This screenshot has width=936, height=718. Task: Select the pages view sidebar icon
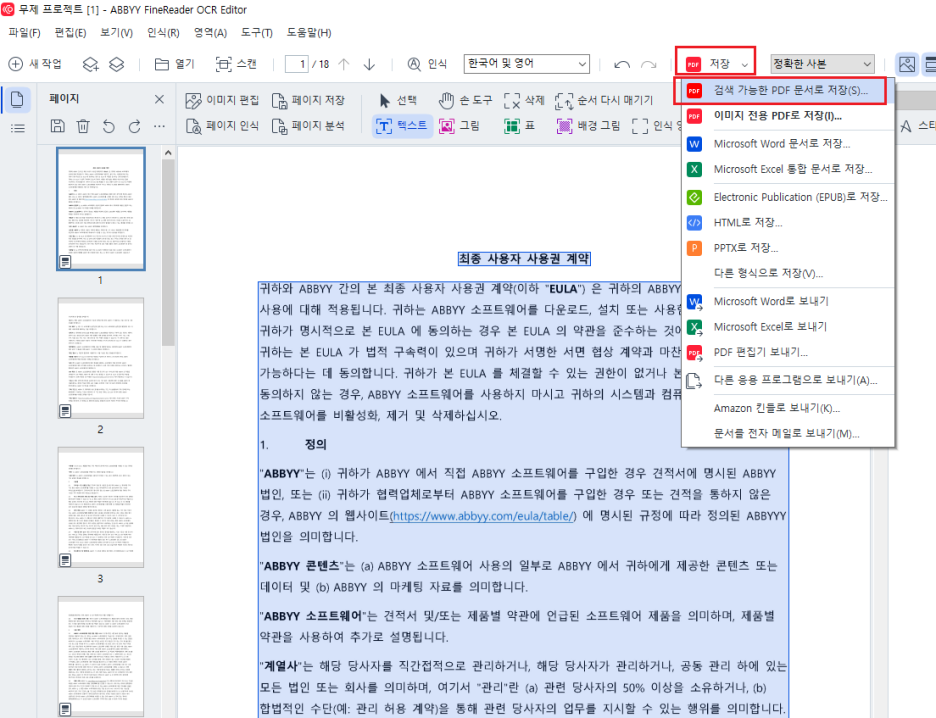click(x=17, y=99)
